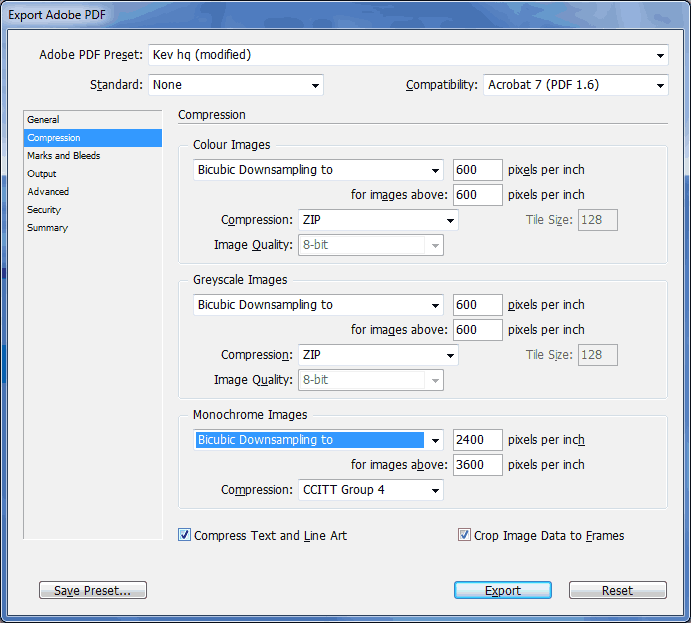Open Colour Images Compression dropdown (ZIP)
The height and width of the screenshot is (623, 691).
pos(378,220)
